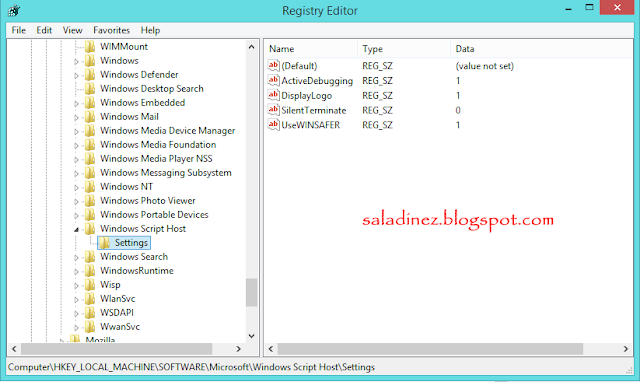Click the Wisp folder icon
This screenshot has width=640, height=382.
90,285
